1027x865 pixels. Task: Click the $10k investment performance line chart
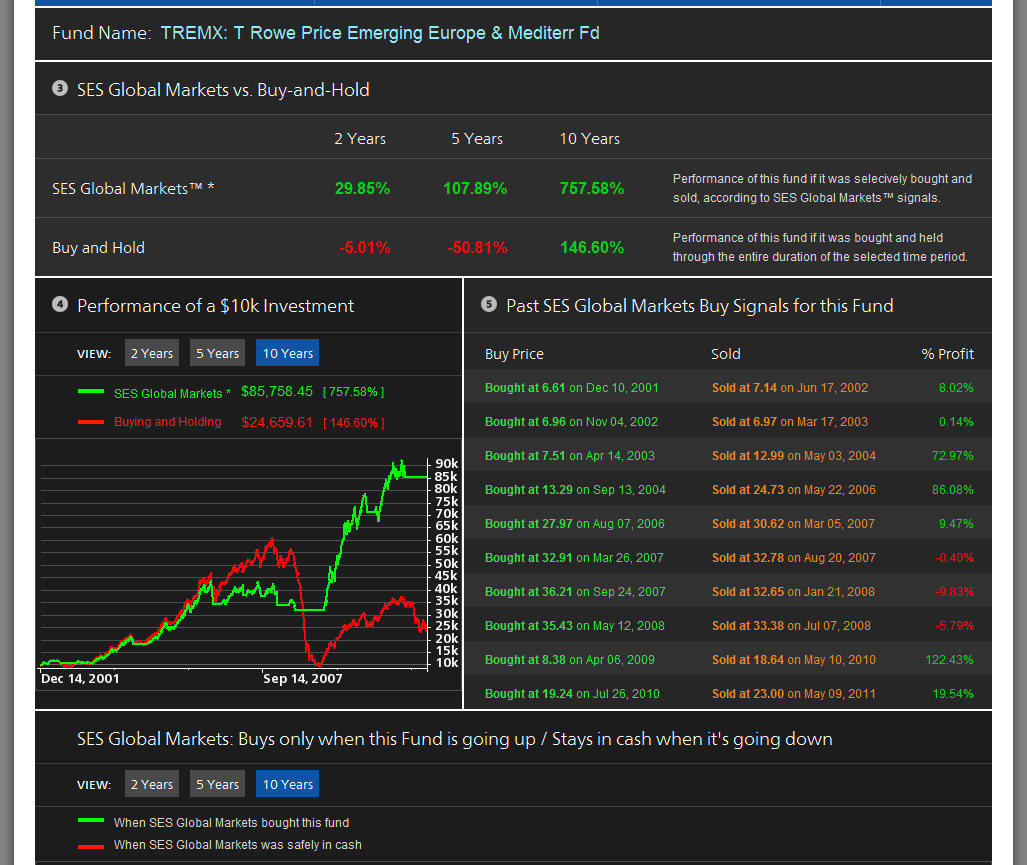point(235,560)
